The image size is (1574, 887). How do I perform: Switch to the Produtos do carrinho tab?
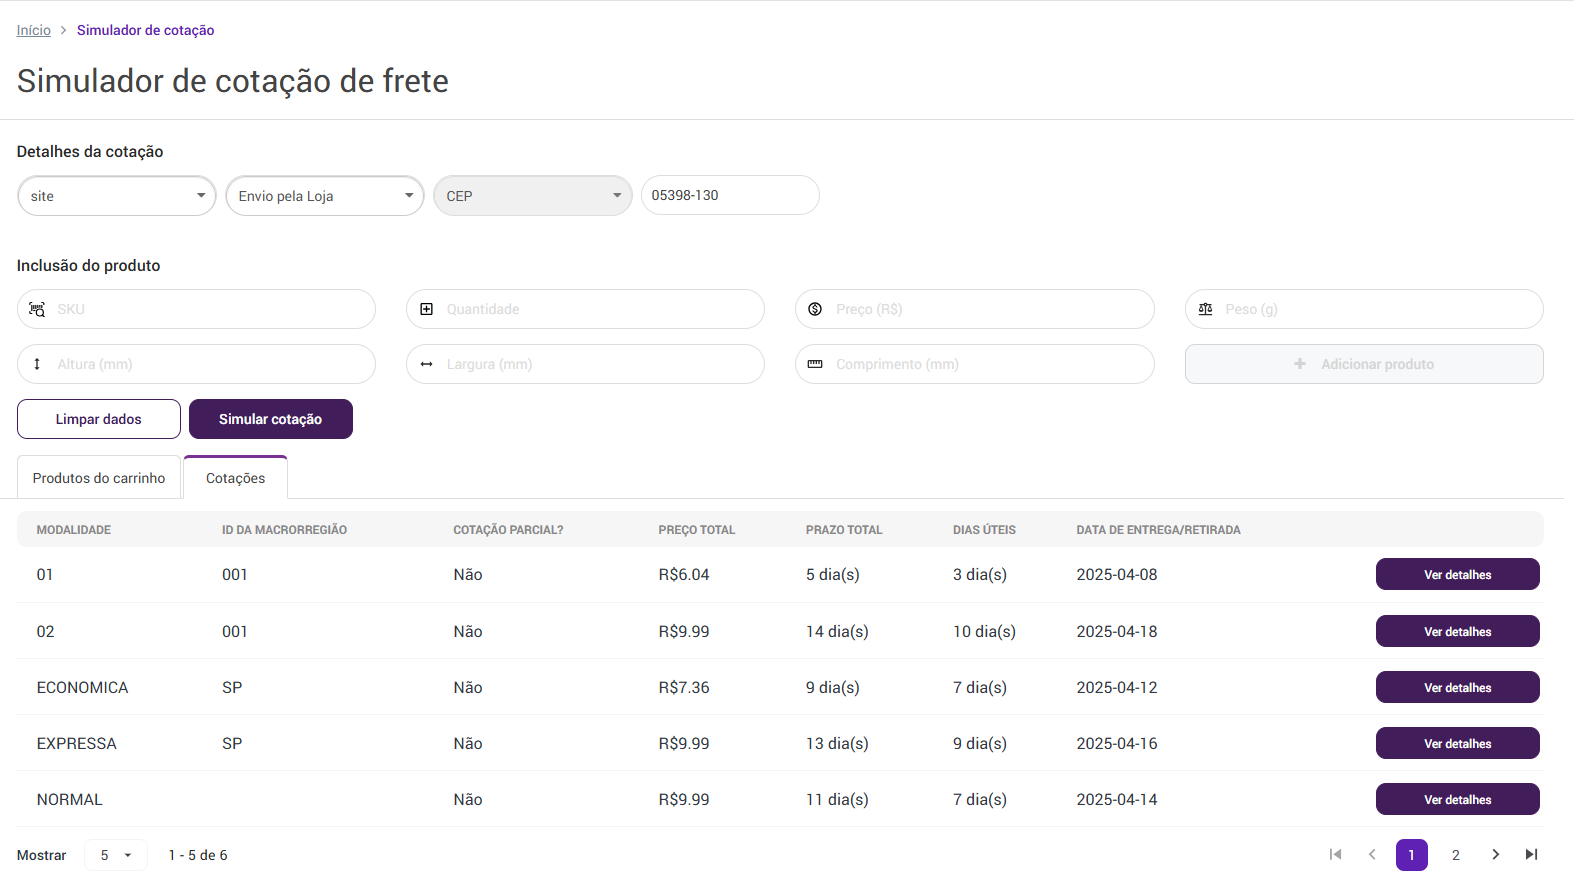[x=99, y=479]
